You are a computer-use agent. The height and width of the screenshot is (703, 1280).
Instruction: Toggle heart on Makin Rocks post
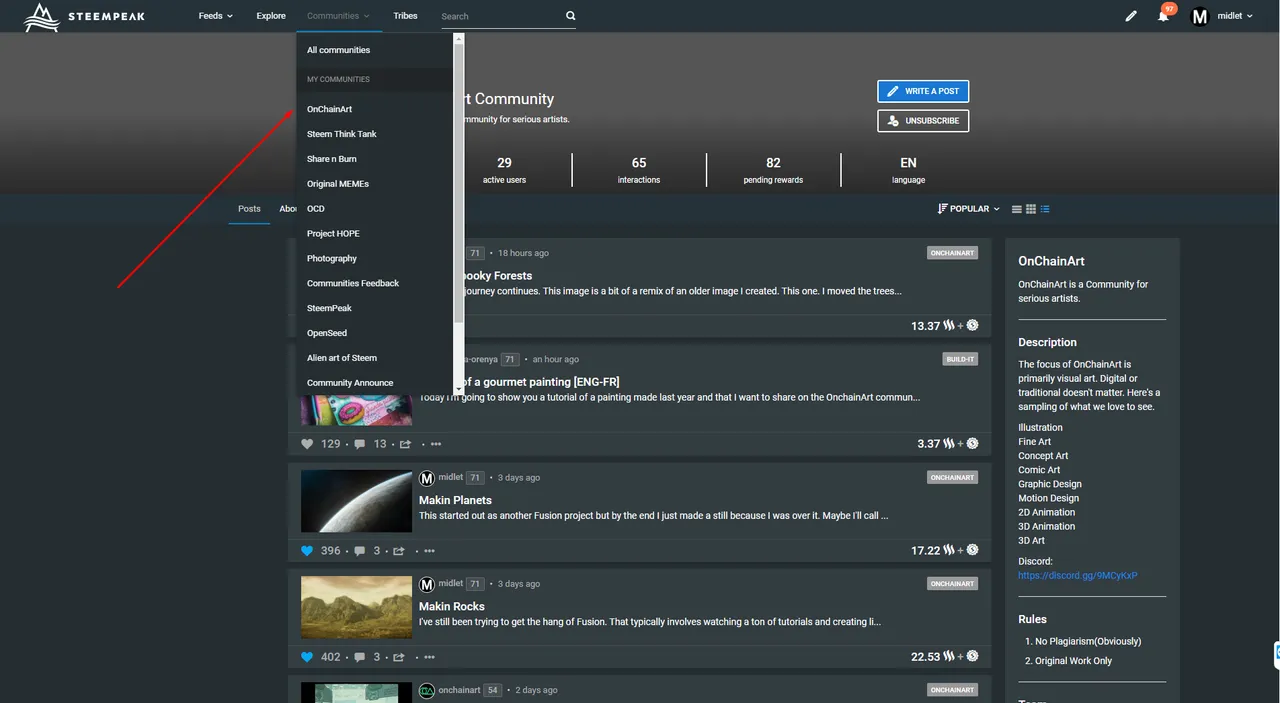pos(307,657)
